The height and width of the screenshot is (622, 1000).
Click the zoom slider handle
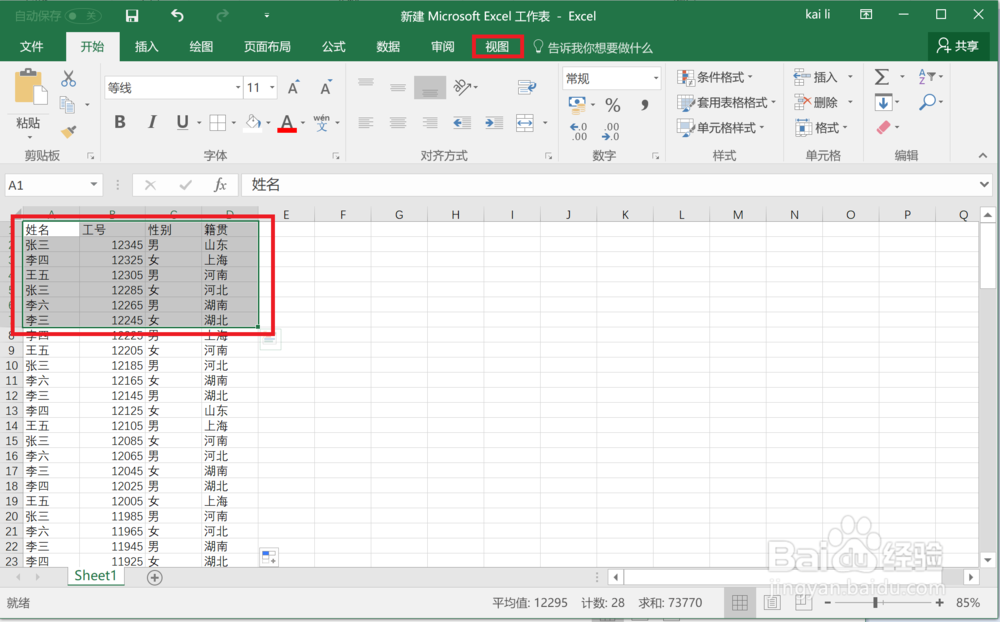(876, 602)
